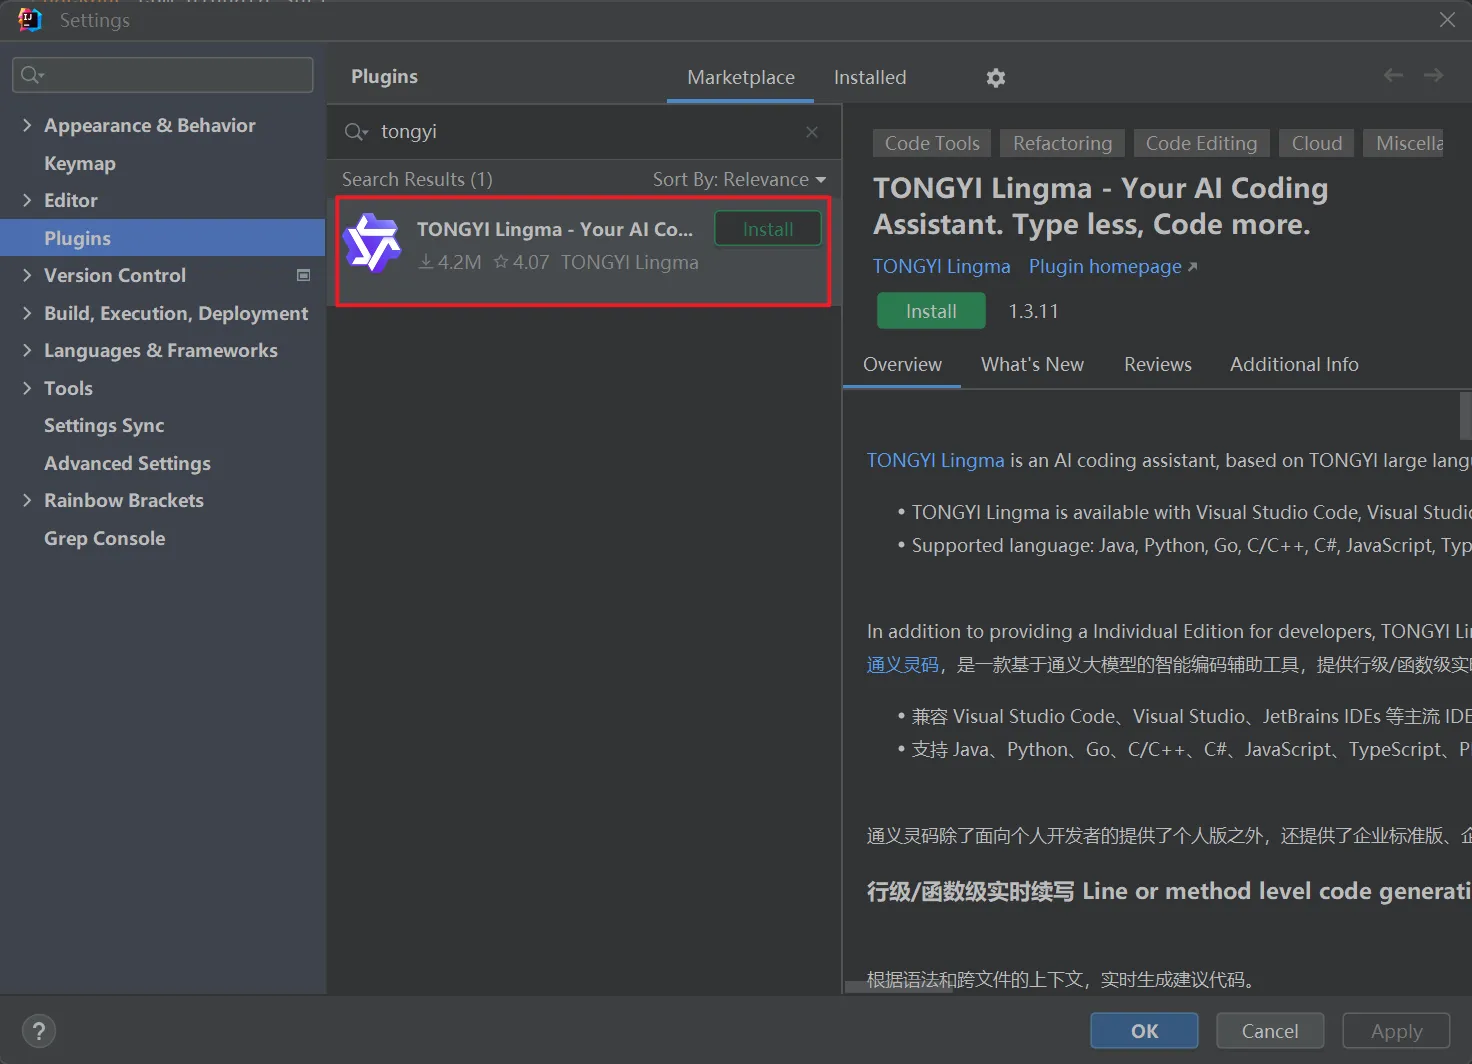Select the TONGYI Lingma search result title
This screenshot has width=1472, height=1064.
pyautogui.click(x=554, y=229)
